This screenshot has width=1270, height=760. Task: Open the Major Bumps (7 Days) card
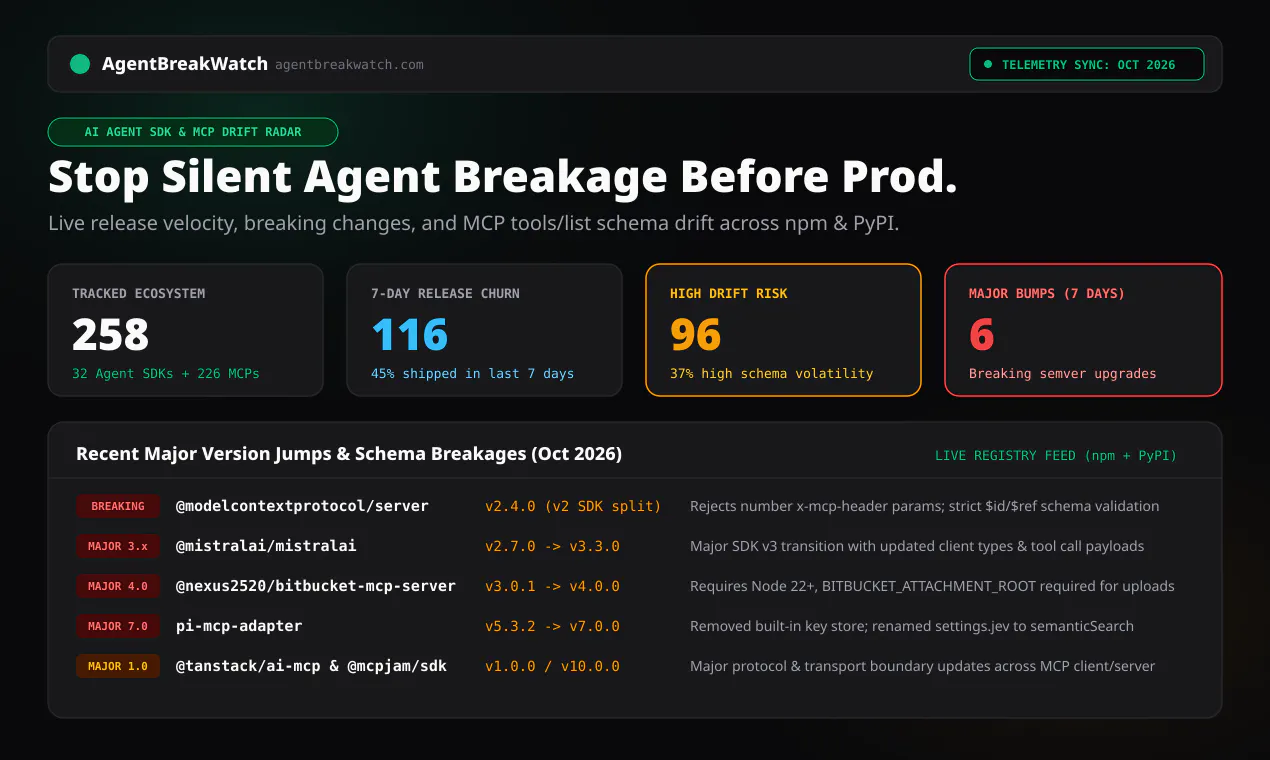[1083, 330]
